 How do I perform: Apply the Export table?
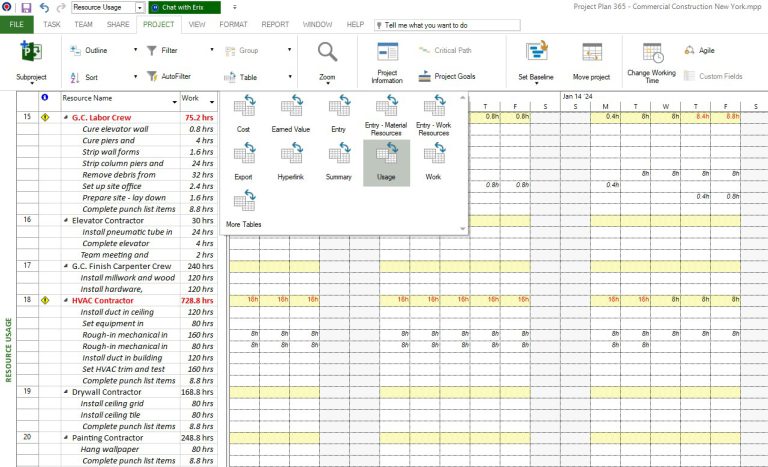243,162
